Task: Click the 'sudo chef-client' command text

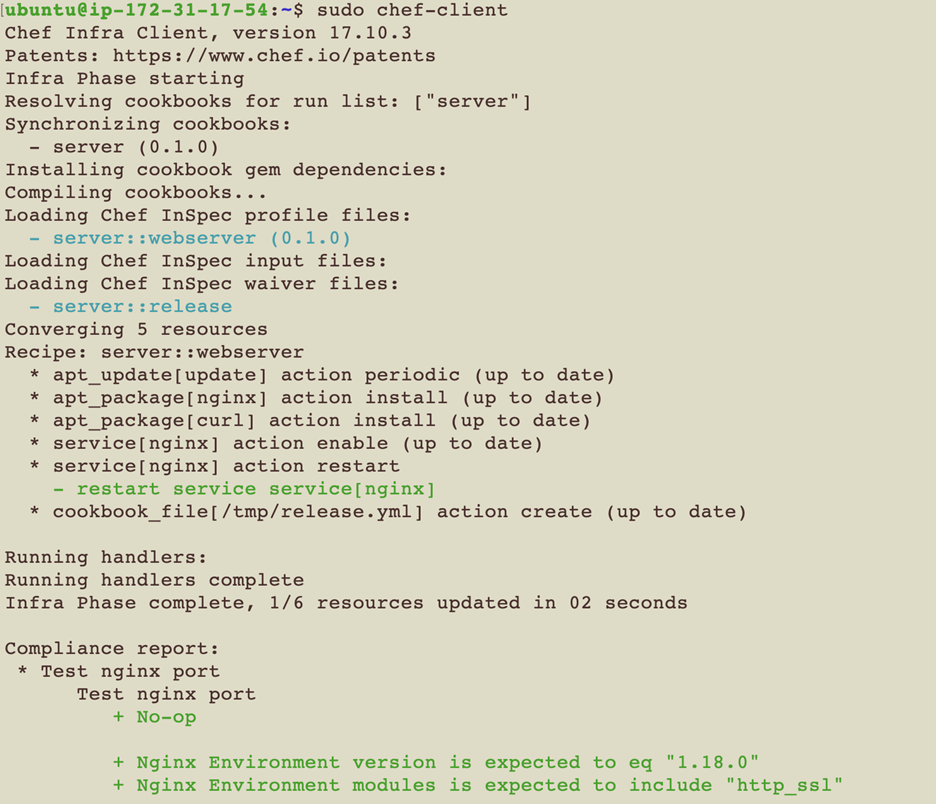Action: point(412,11)
